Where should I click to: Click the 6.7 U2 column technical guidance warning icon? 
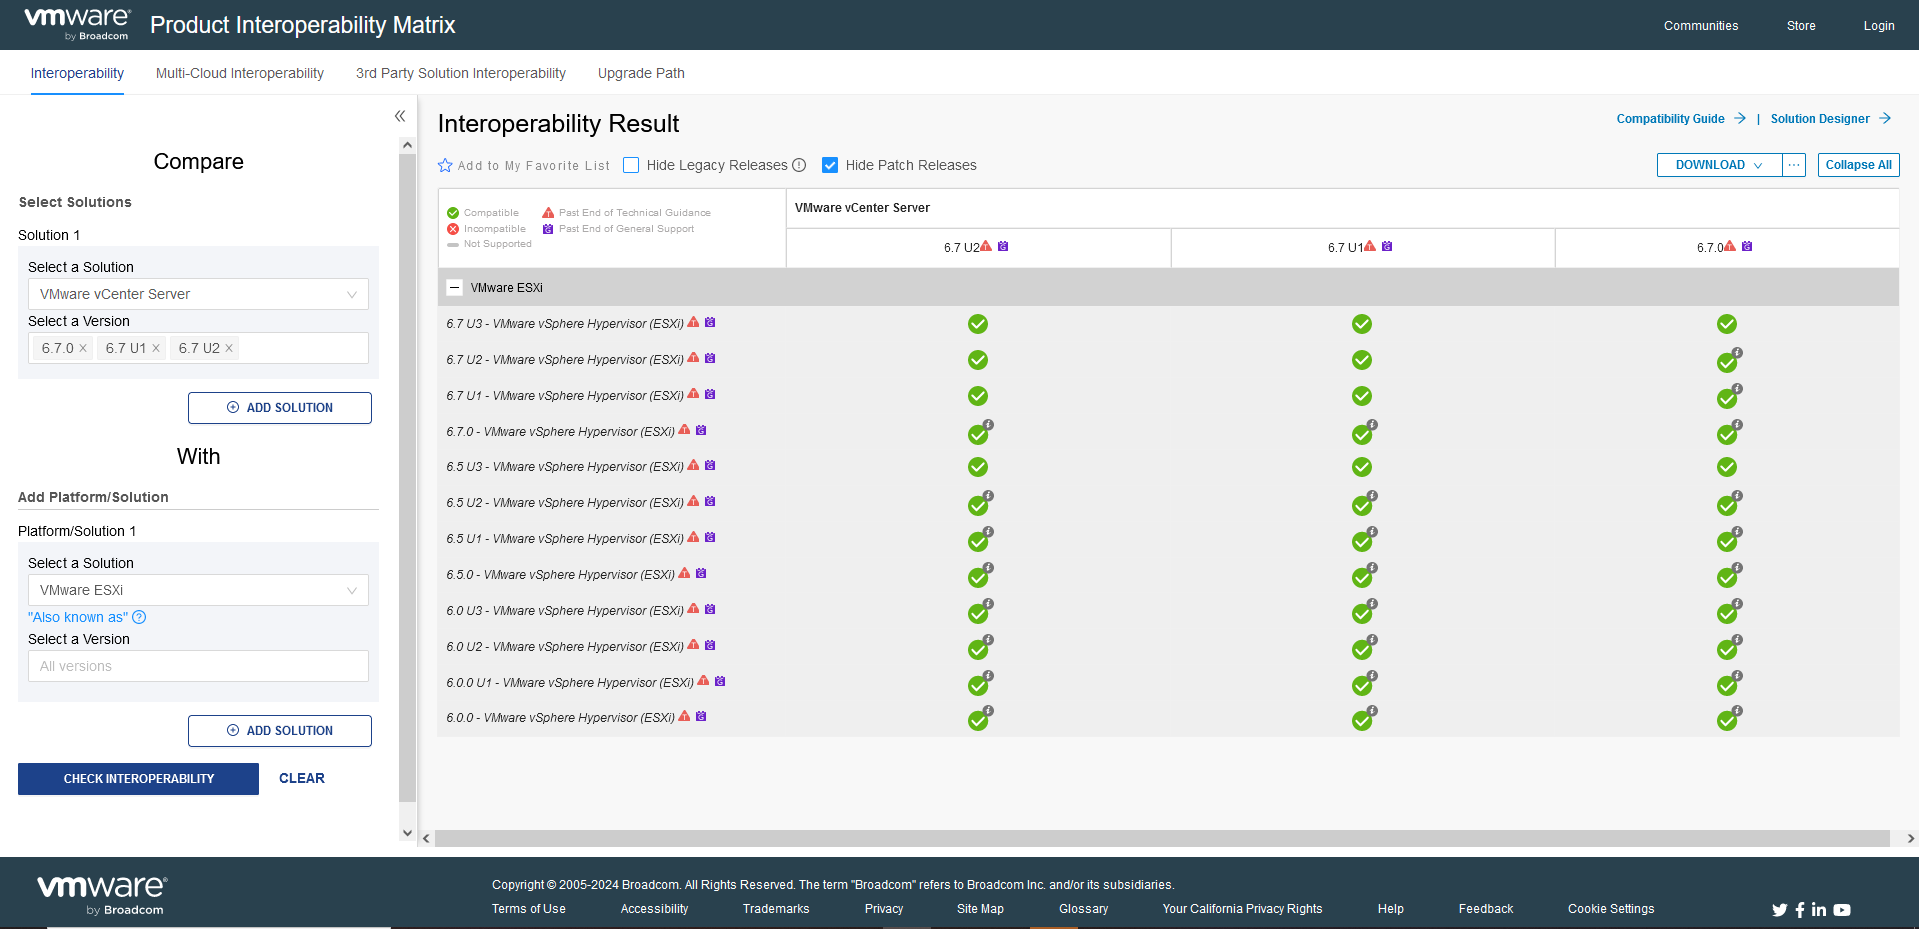(986, 246)
